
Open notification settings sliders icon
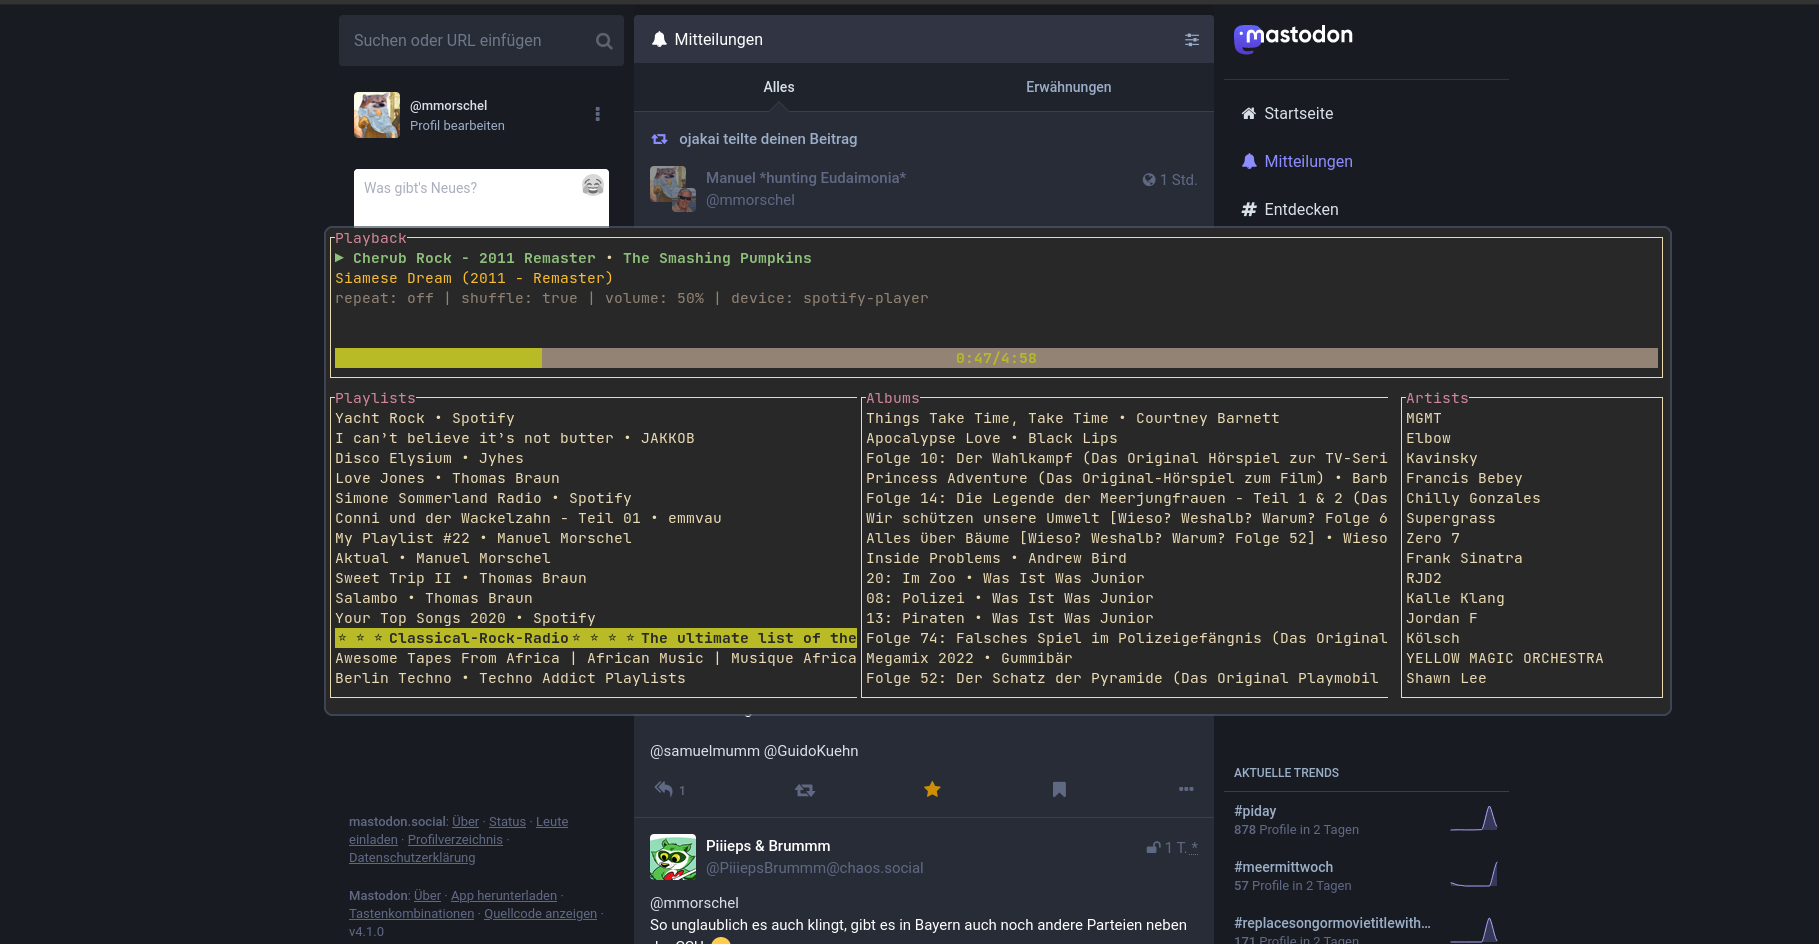click(1192, 40)
